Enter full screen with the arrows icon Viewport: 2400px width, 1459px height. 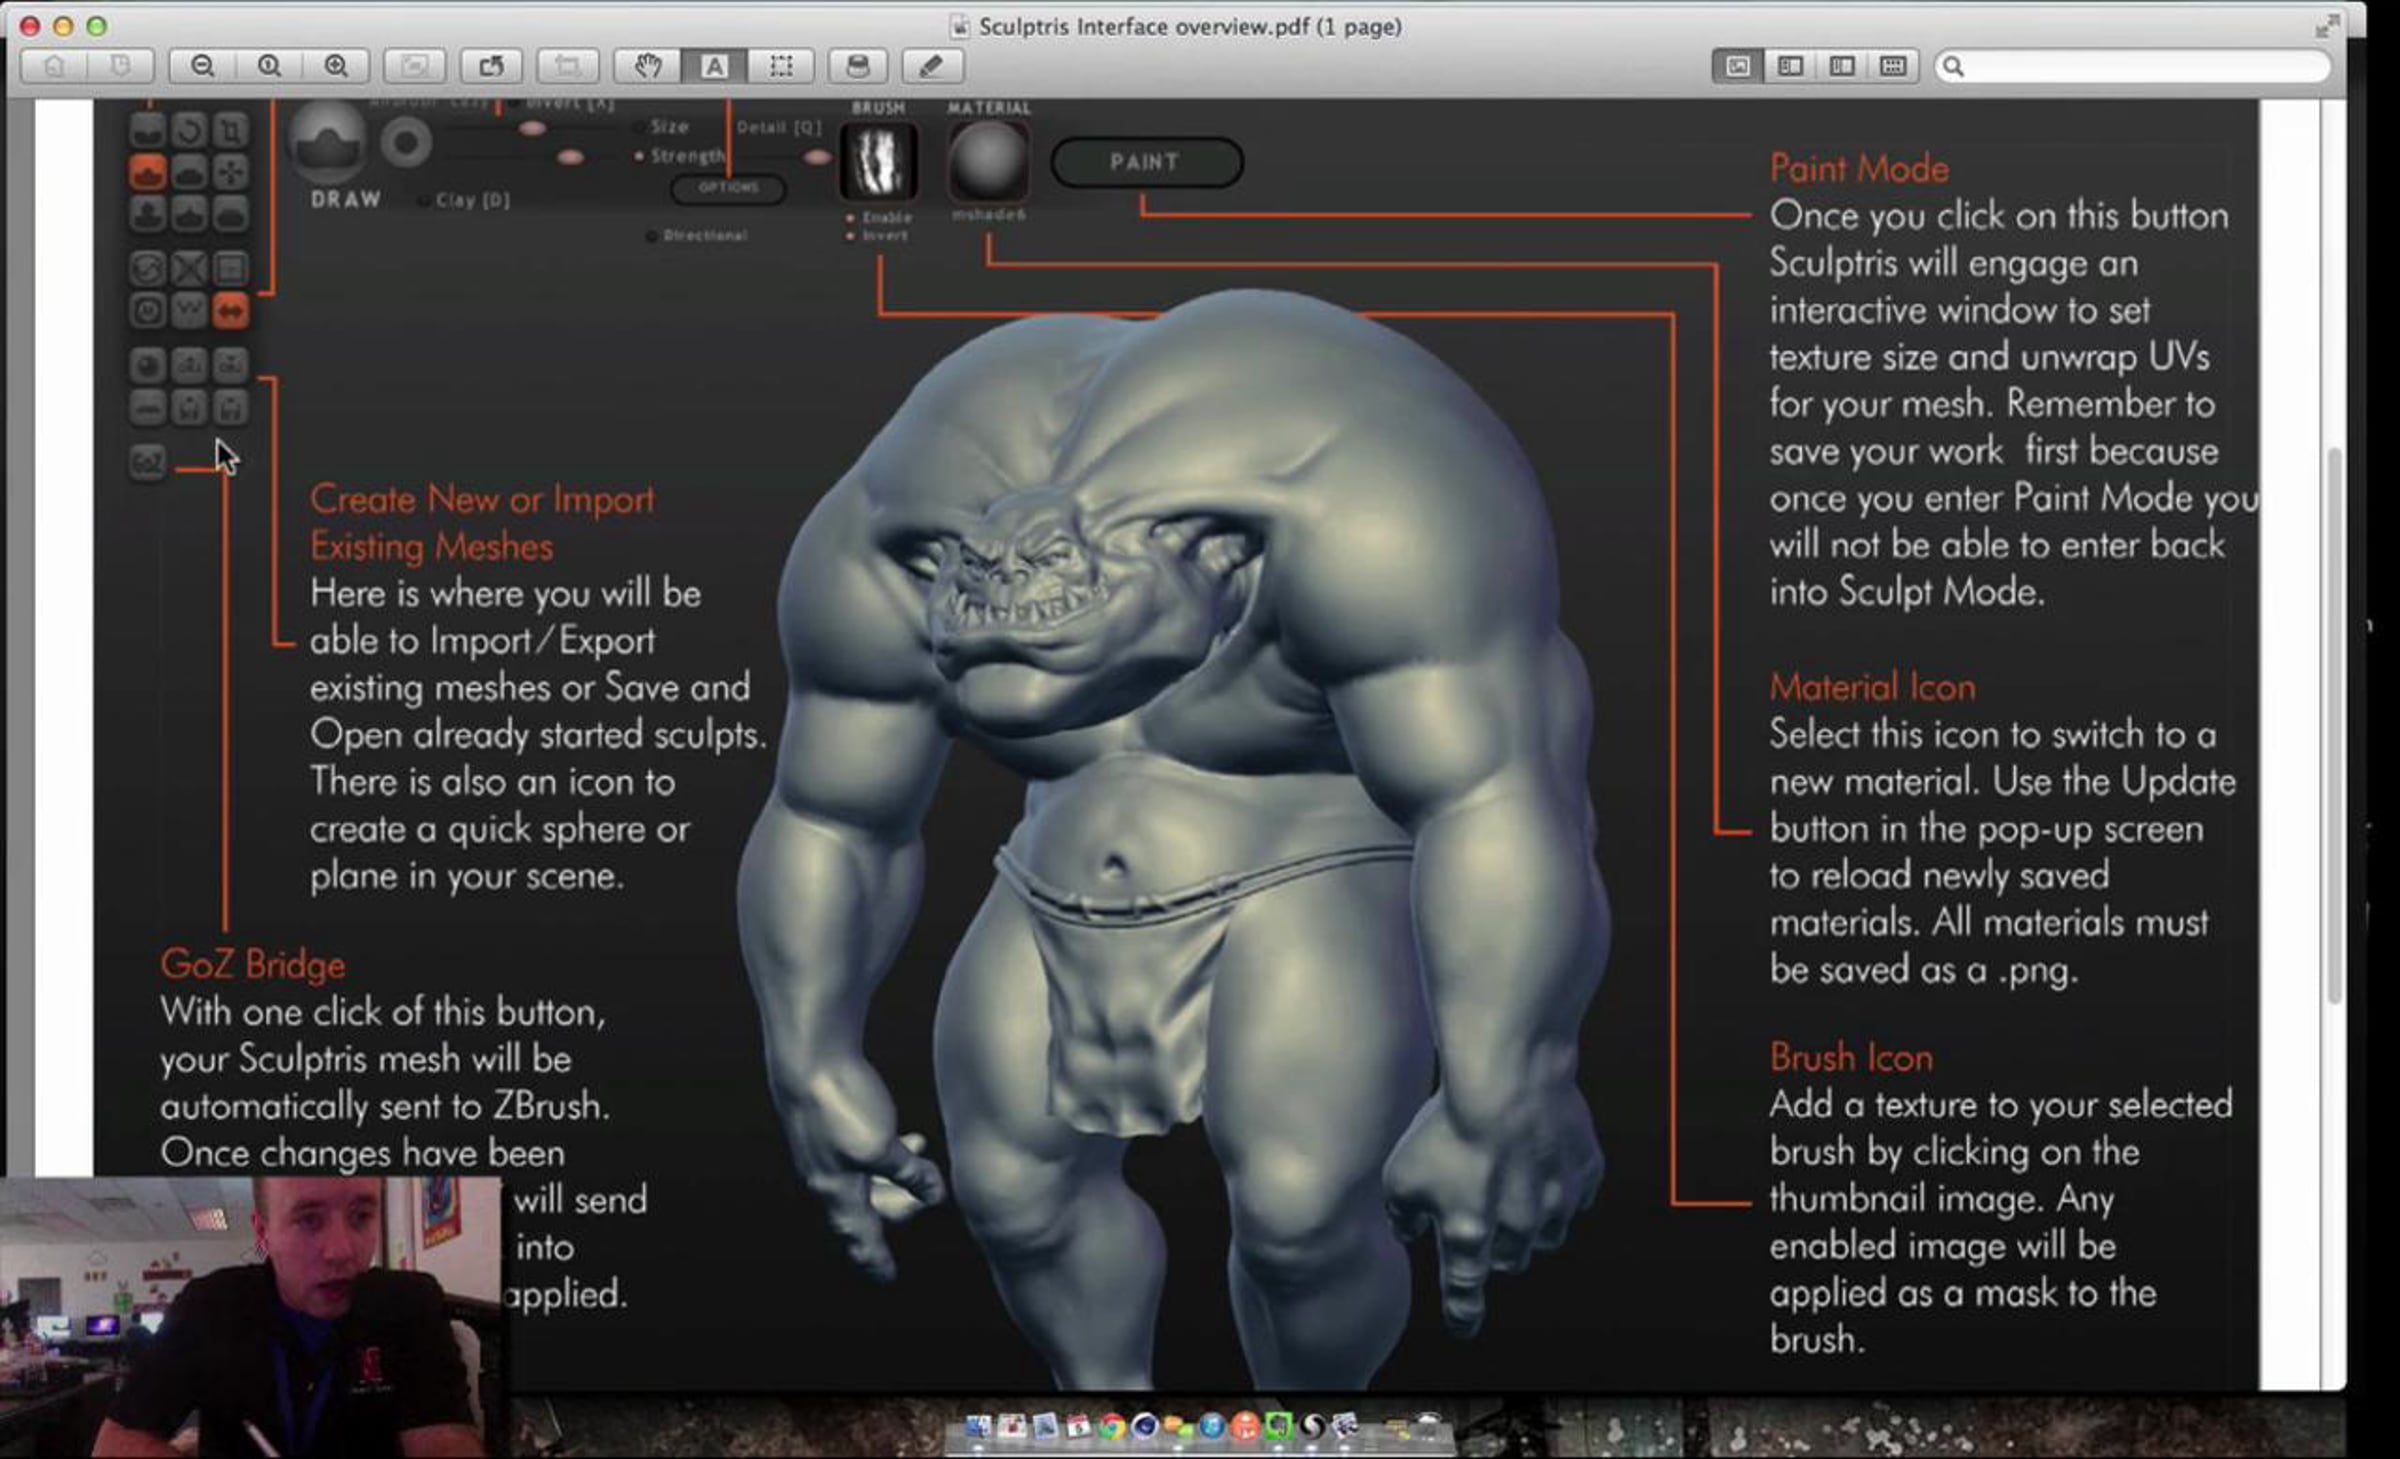click(2327, 26)
